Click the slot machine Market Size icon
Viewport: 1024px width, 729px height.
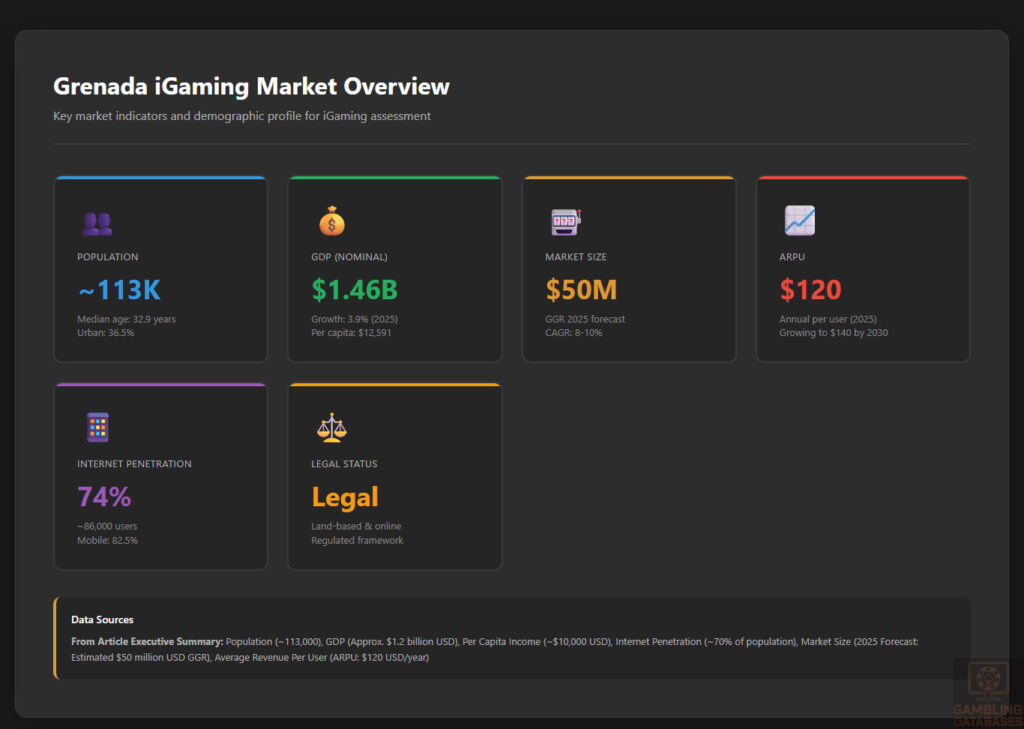pos(564,221)
